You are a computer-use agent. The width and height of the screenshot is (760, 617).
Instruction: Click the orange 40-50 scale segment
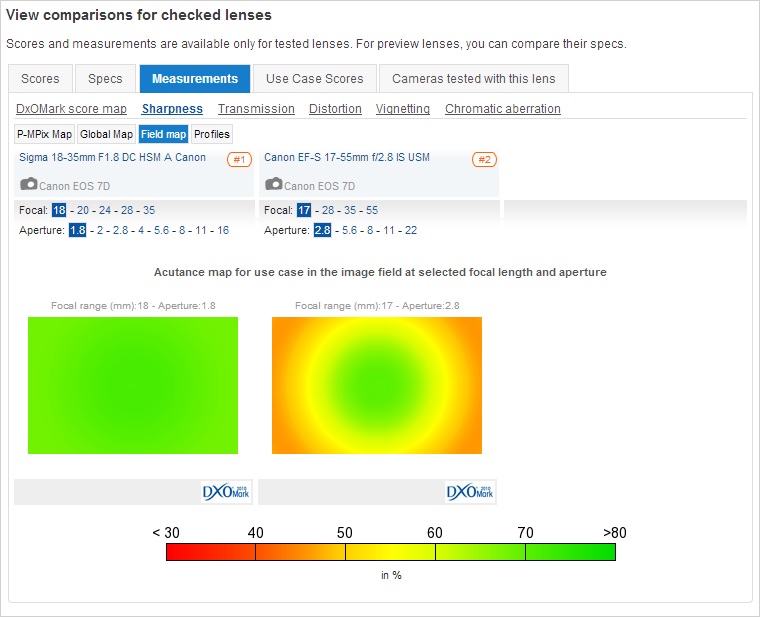tap(301, 552)
